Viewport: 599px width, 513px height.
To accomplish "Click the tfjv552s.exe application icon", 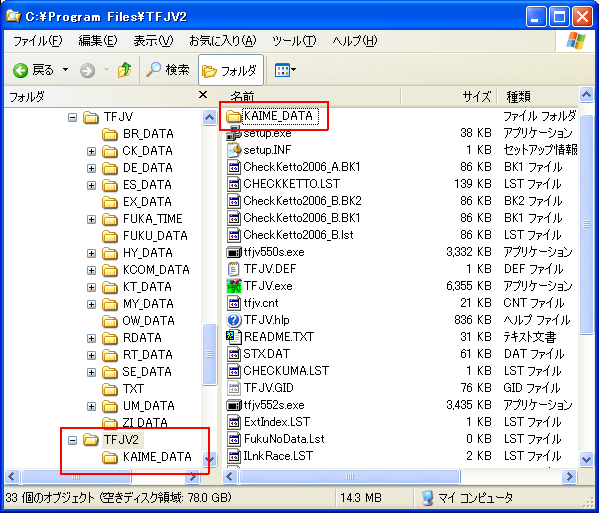I will pyautogui.click(x=233, y=405).
